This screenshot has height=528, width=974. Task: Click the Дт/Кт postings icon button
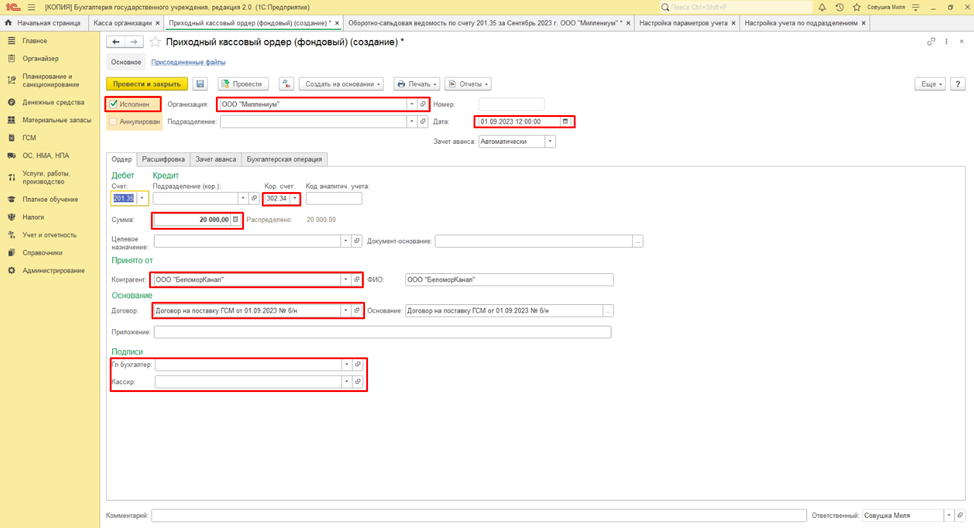286,84
